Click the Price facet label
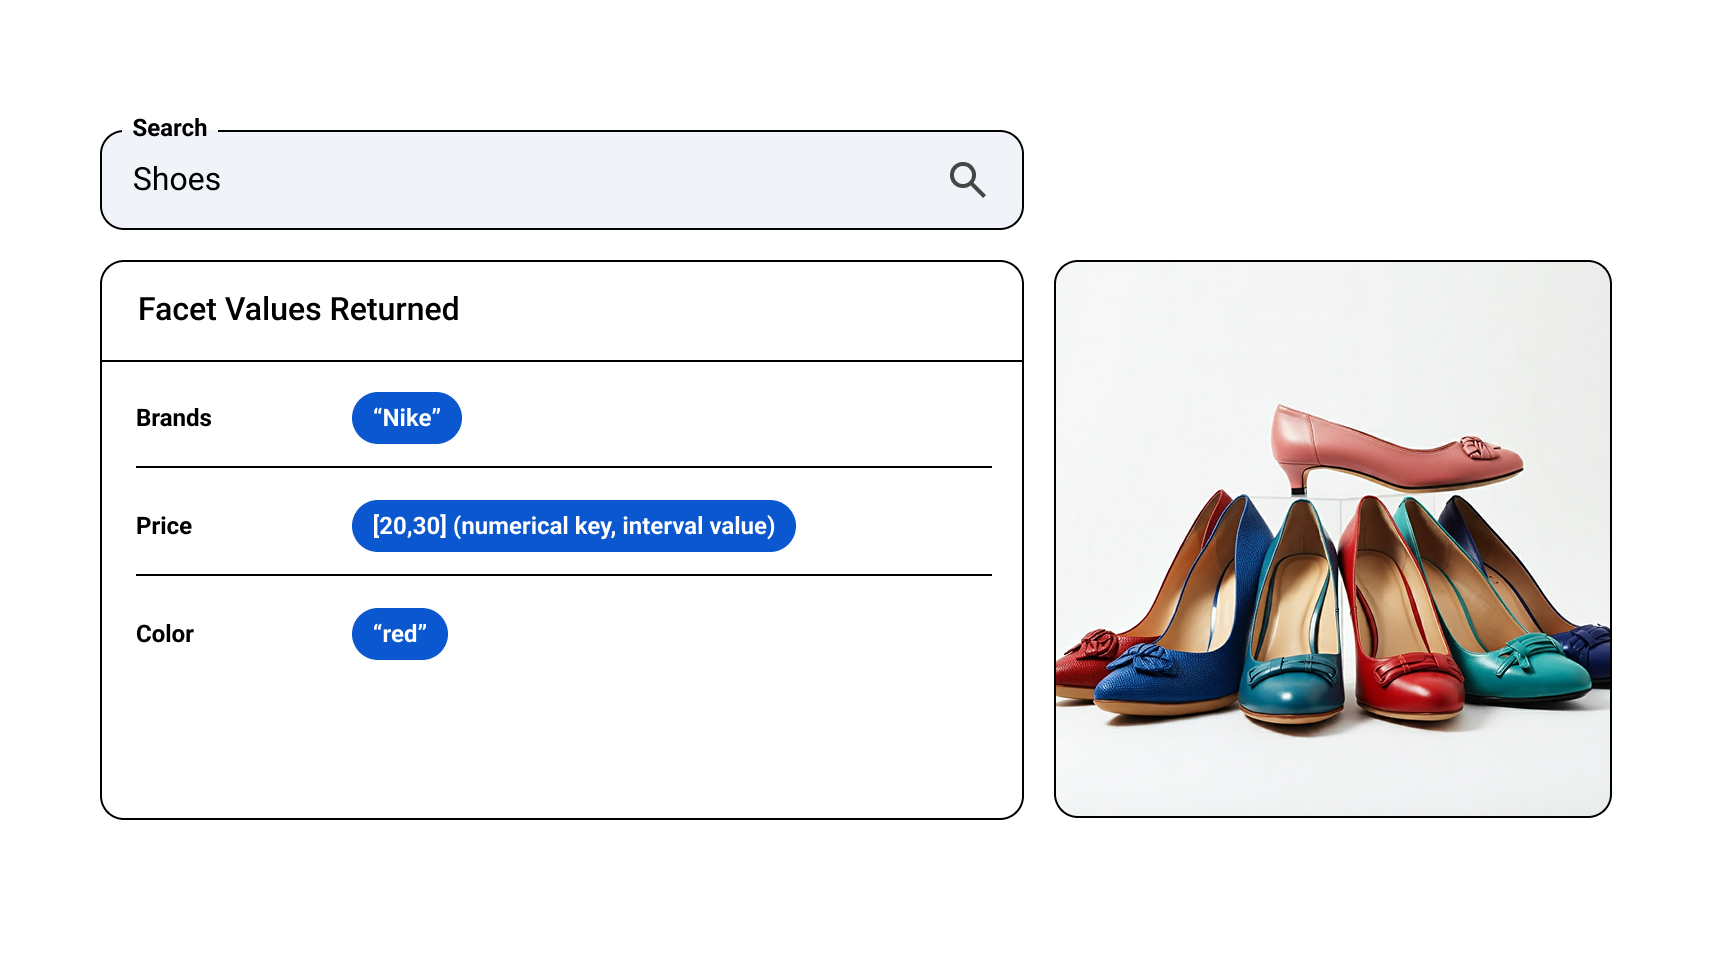The width and height of the screenshot is (1712, 964). pyautogui.click(x=164, y=526)
